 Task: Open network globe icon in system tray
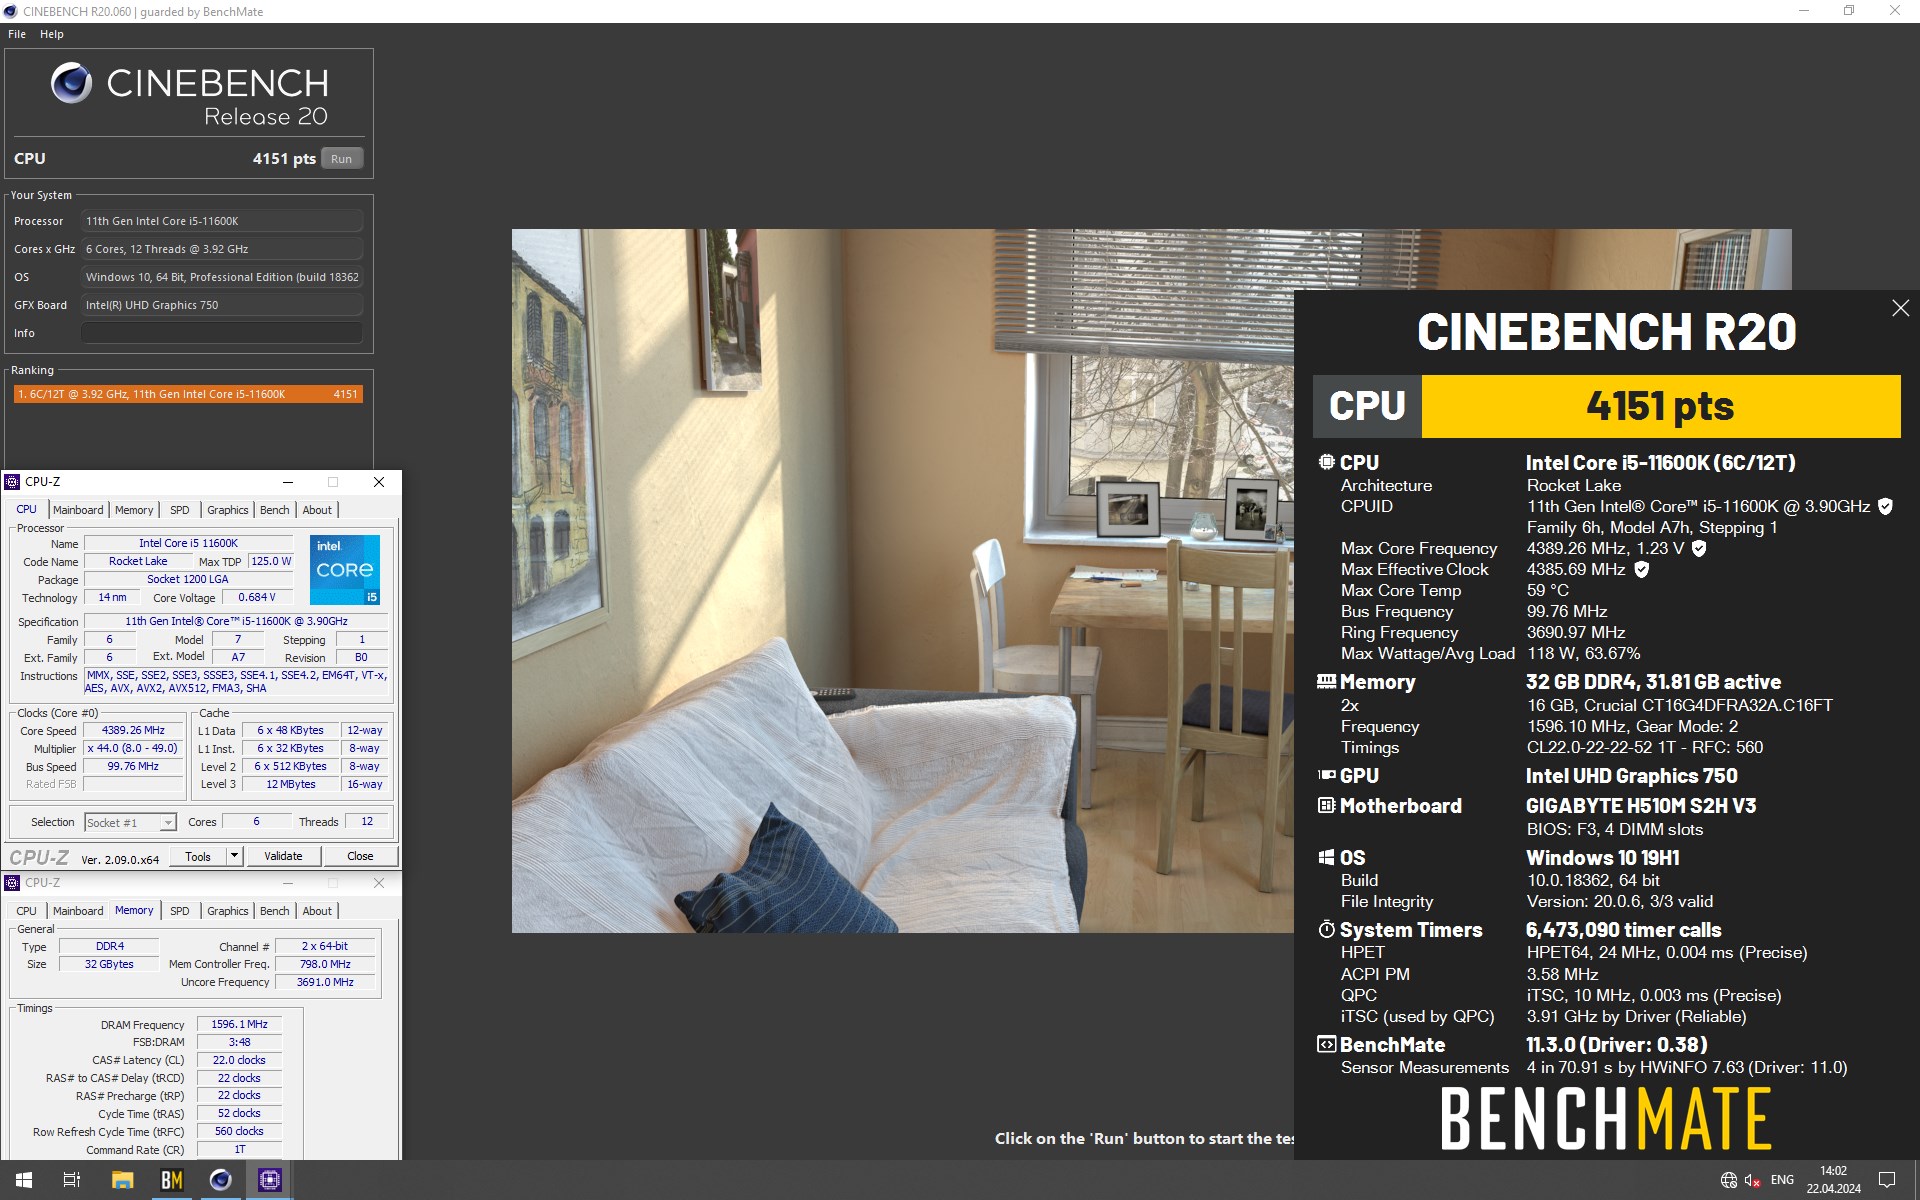click(x=1729, y=1181)
